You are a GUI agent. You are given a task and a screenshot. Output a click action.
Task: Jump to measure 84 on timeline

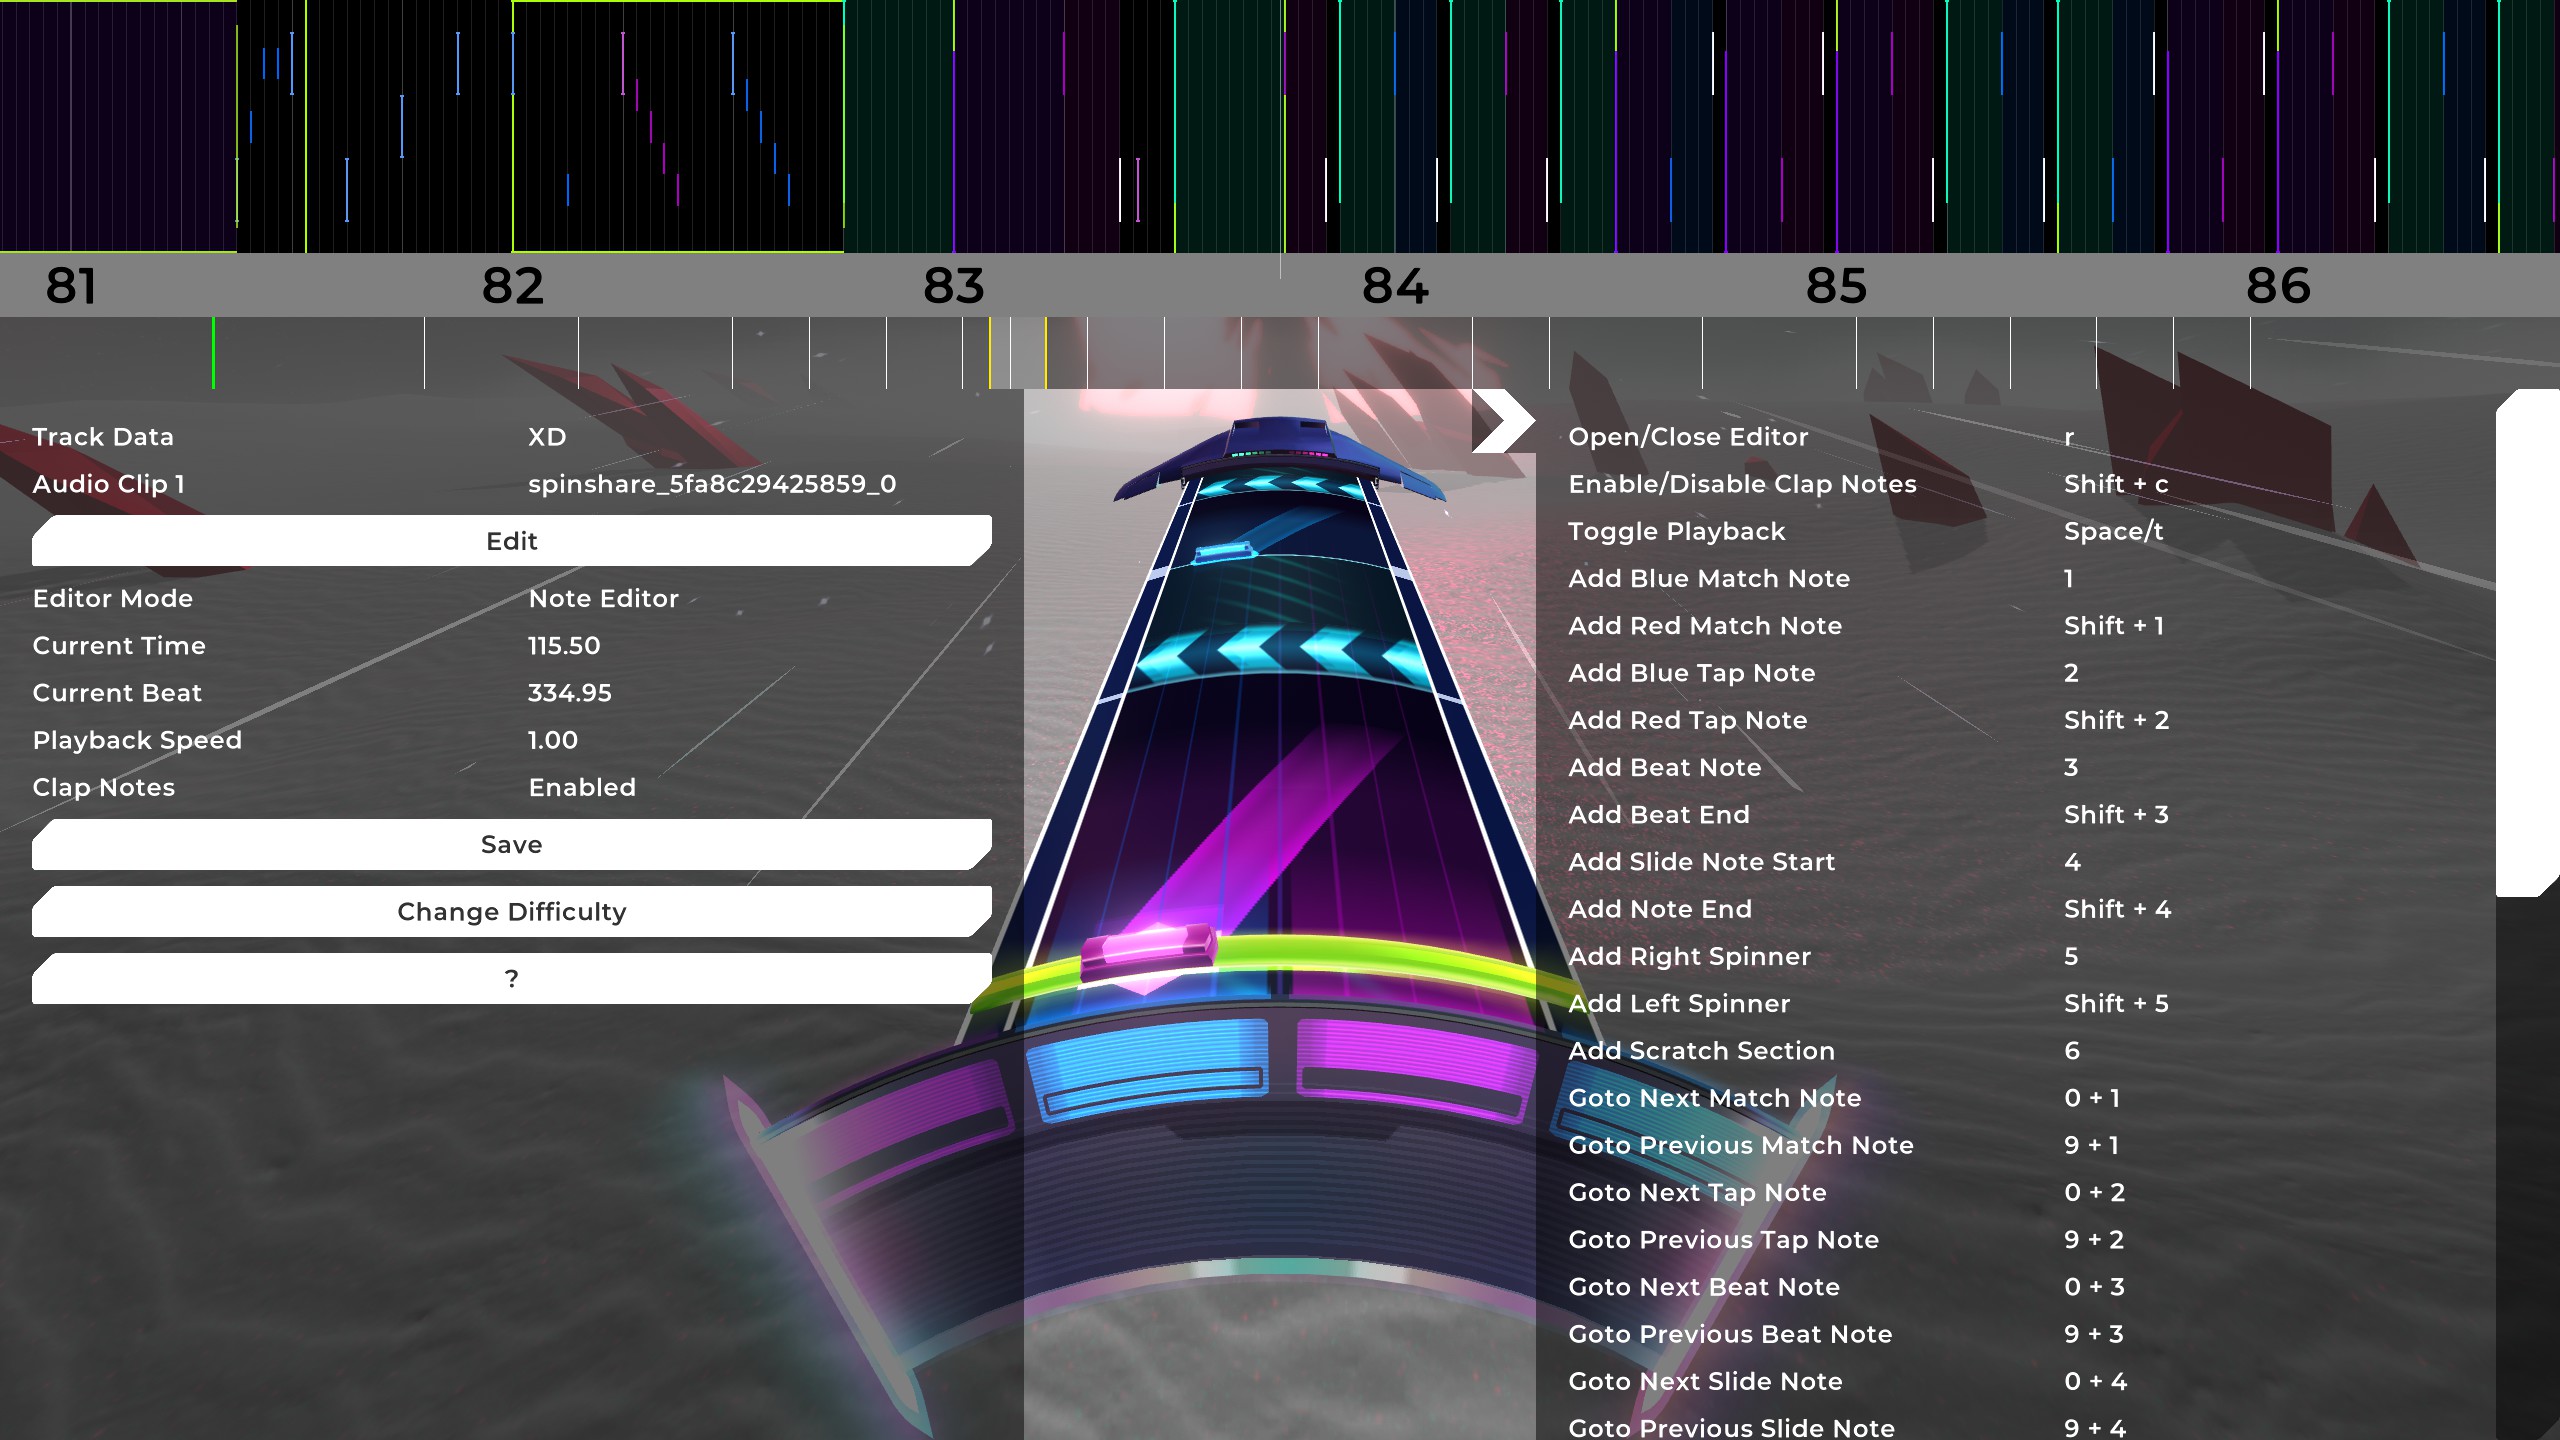[1395, 287]
